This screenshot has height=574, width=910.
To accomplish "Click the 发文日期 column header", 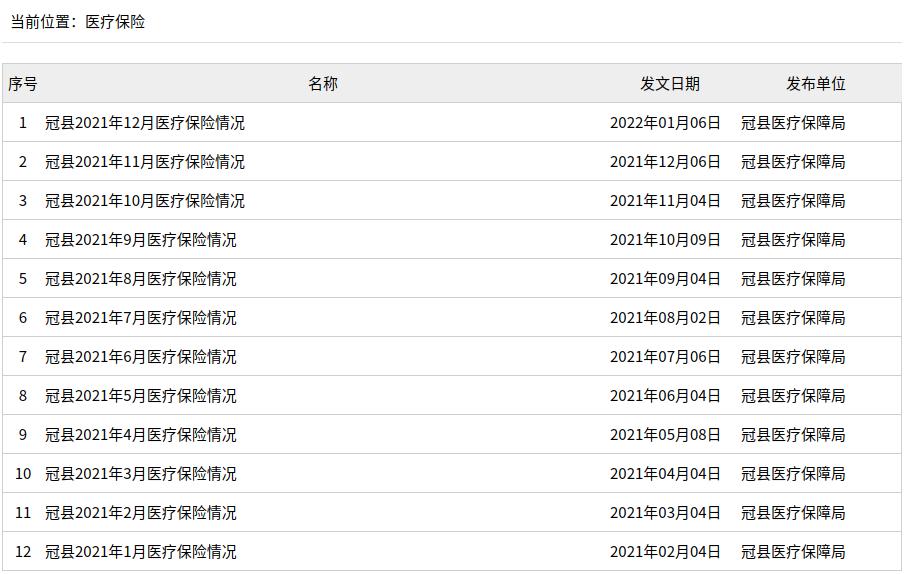I will (670, 84).
